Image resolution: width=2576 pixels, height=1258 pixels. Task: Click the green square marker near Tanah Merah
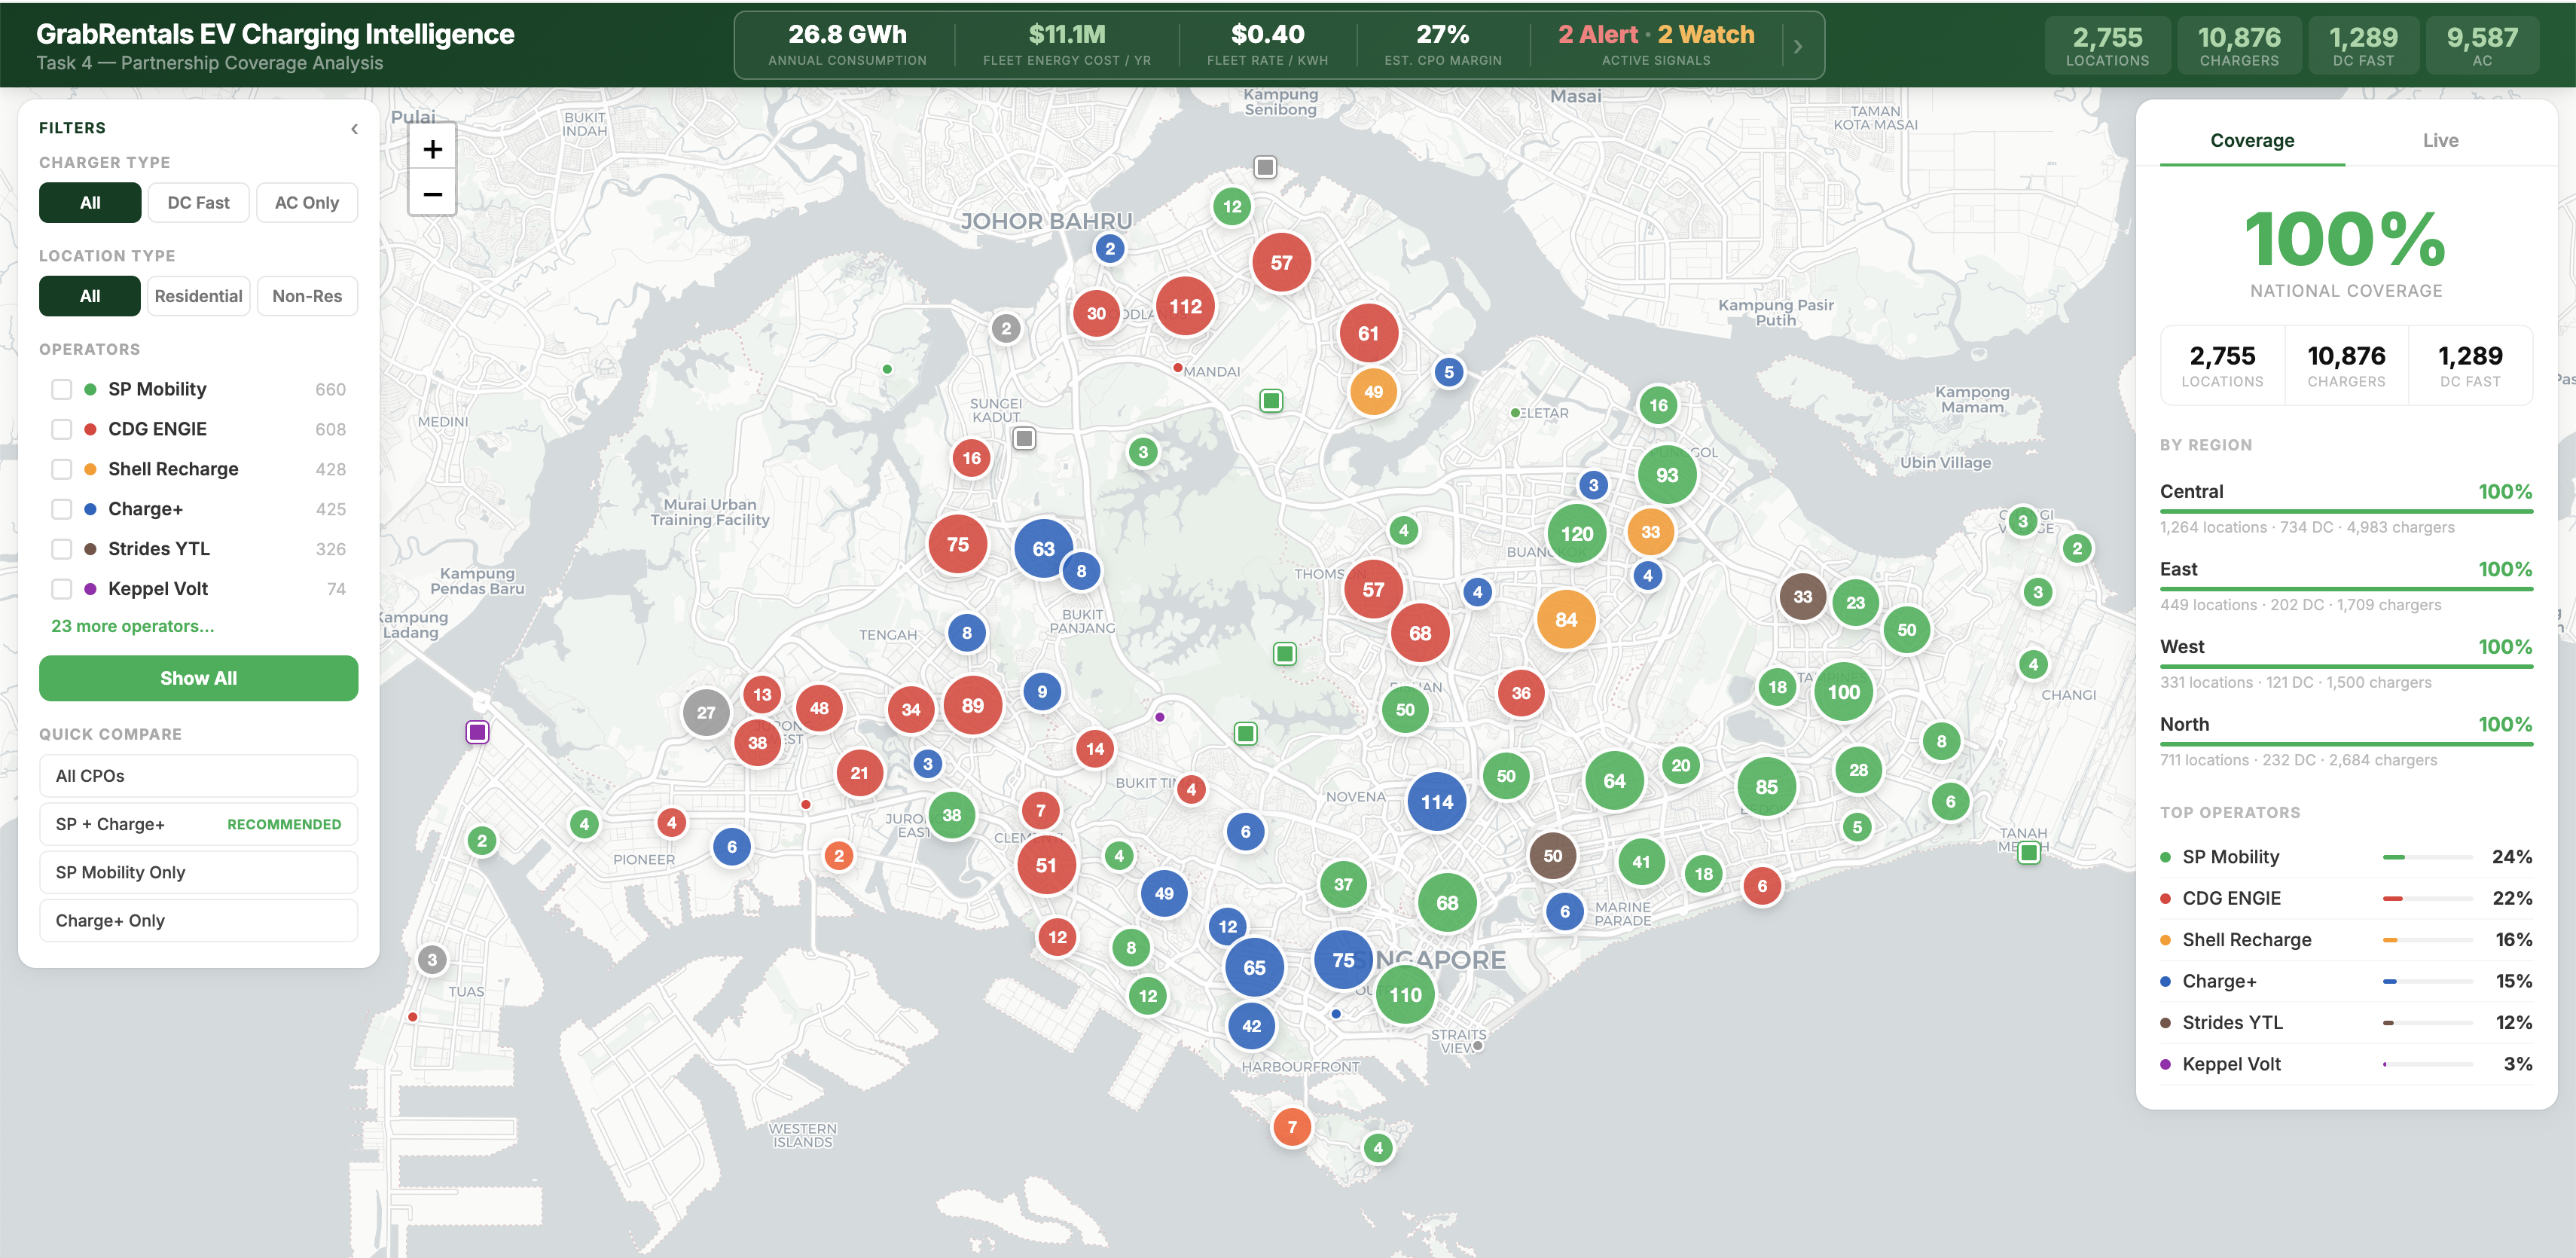(x=2028, y=853)
